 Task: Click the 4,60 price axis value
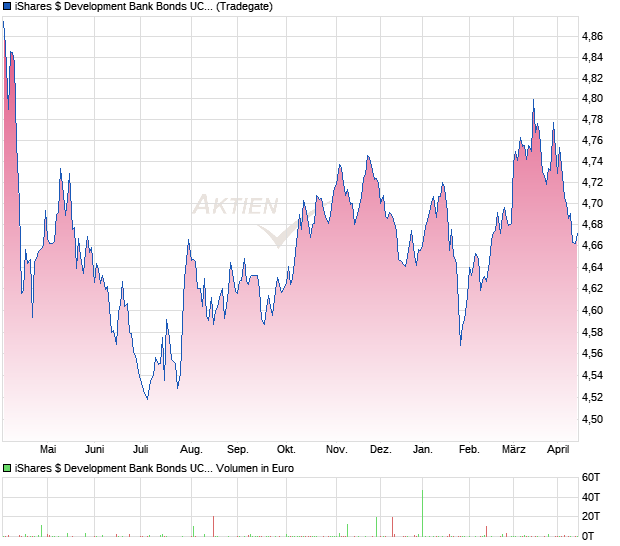[x=592, y=311]
